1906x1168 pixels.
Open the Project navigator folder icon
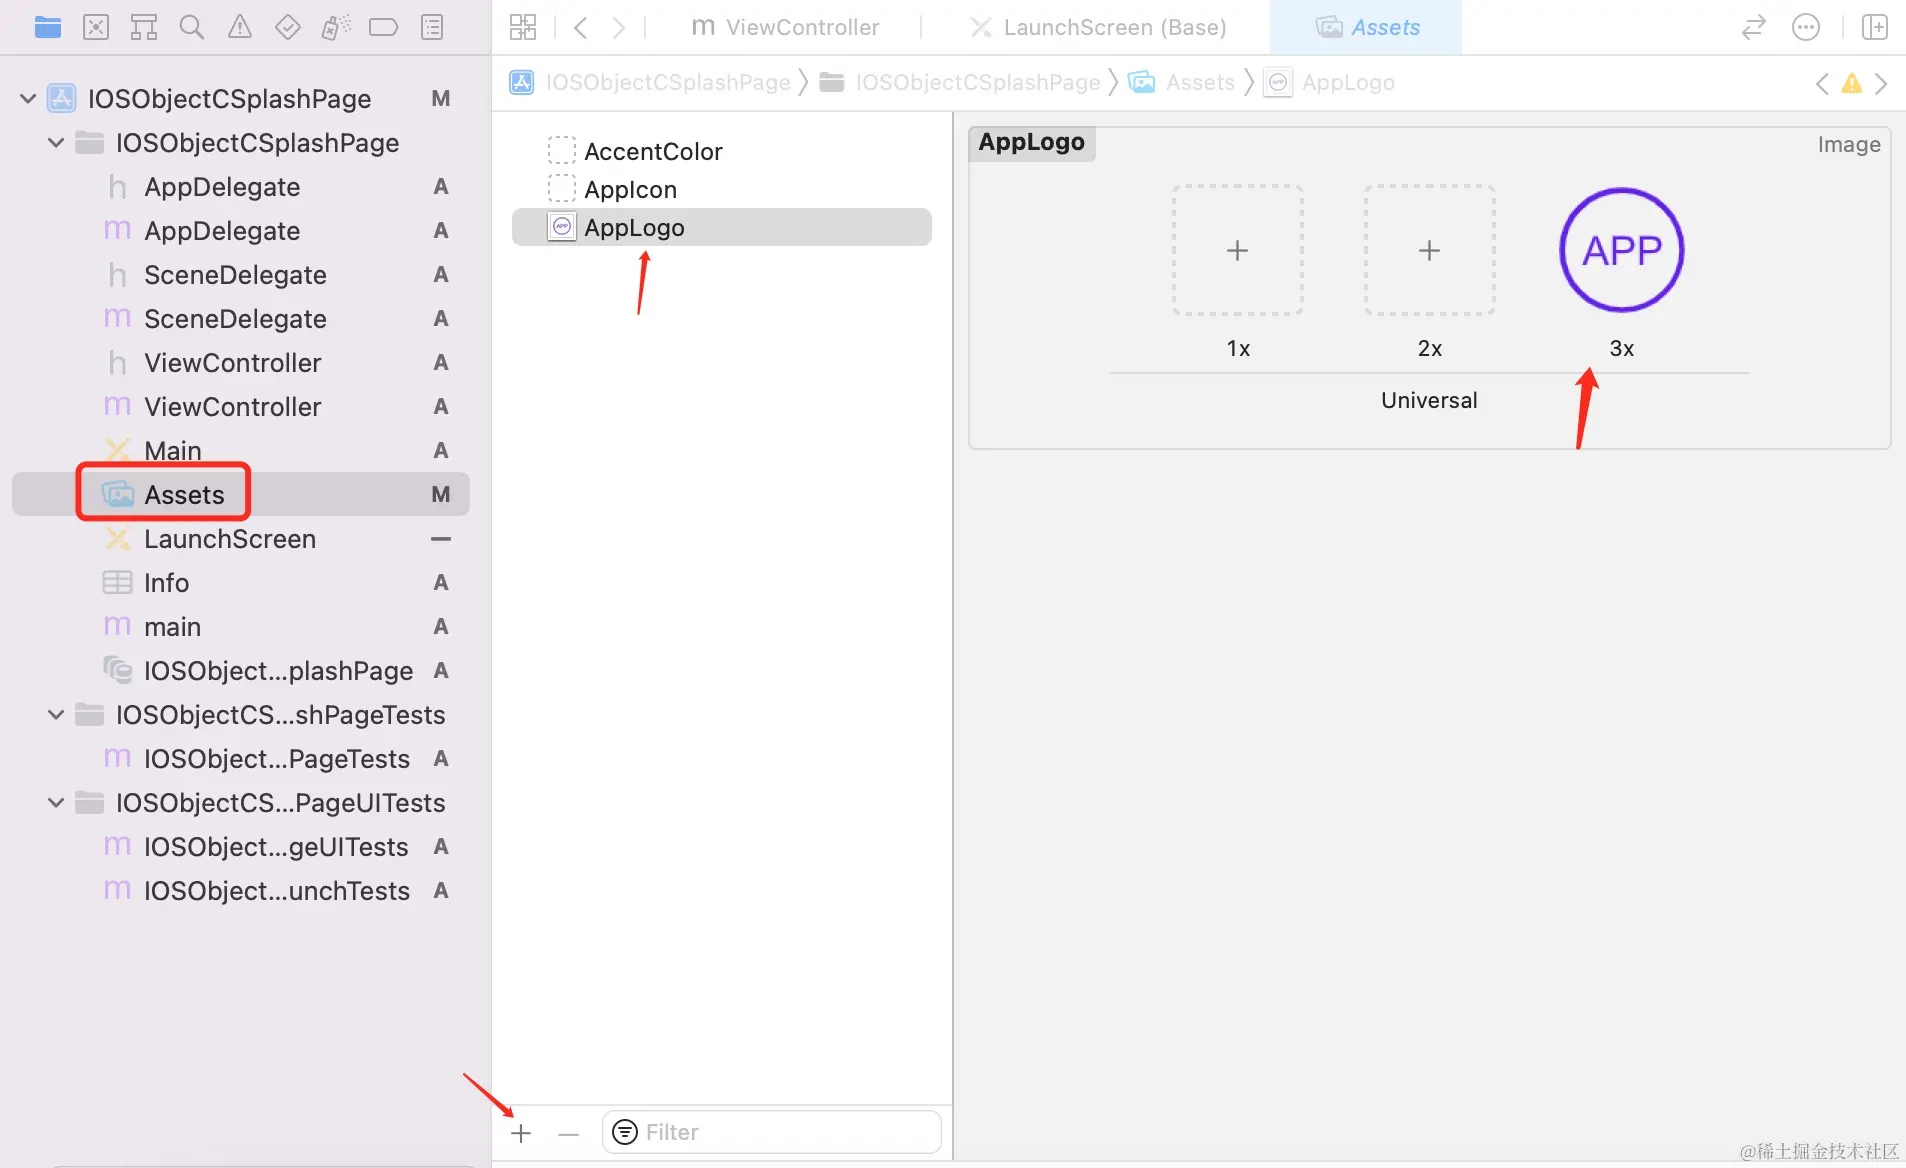(x=47, y=27)
